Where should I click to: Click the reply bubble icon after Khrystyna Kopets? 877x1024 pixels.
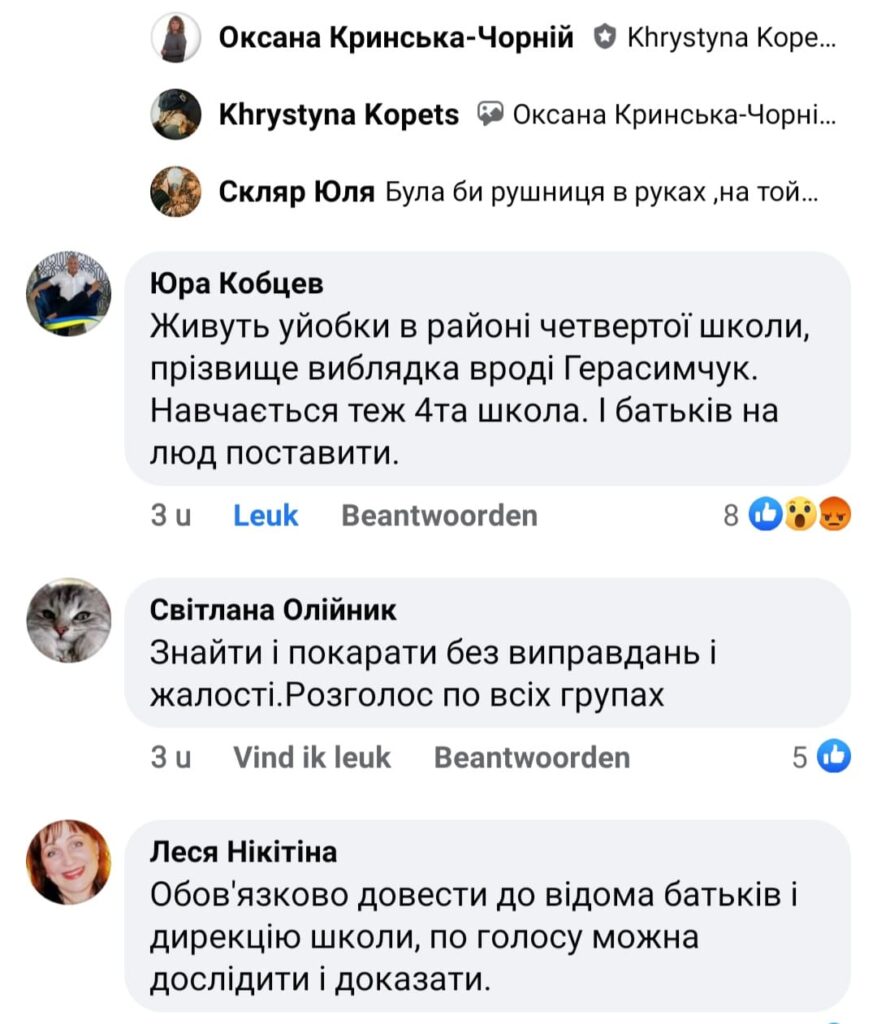tap(489, 115)
